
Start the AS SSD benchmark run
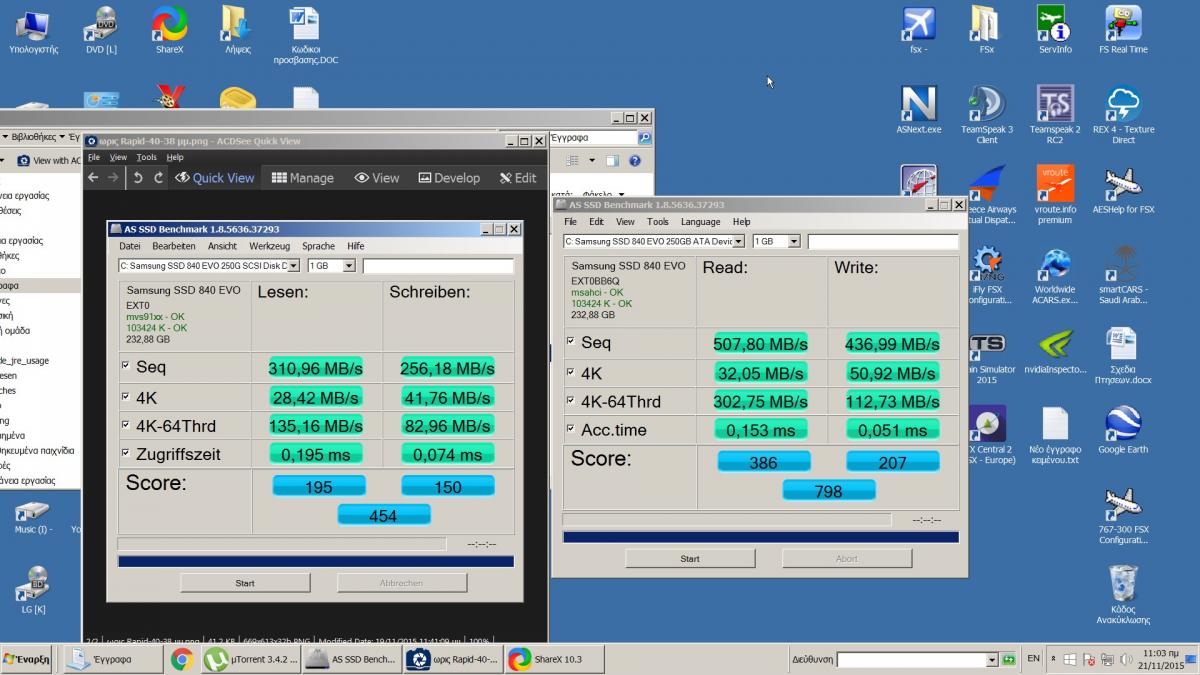(690, 559)
